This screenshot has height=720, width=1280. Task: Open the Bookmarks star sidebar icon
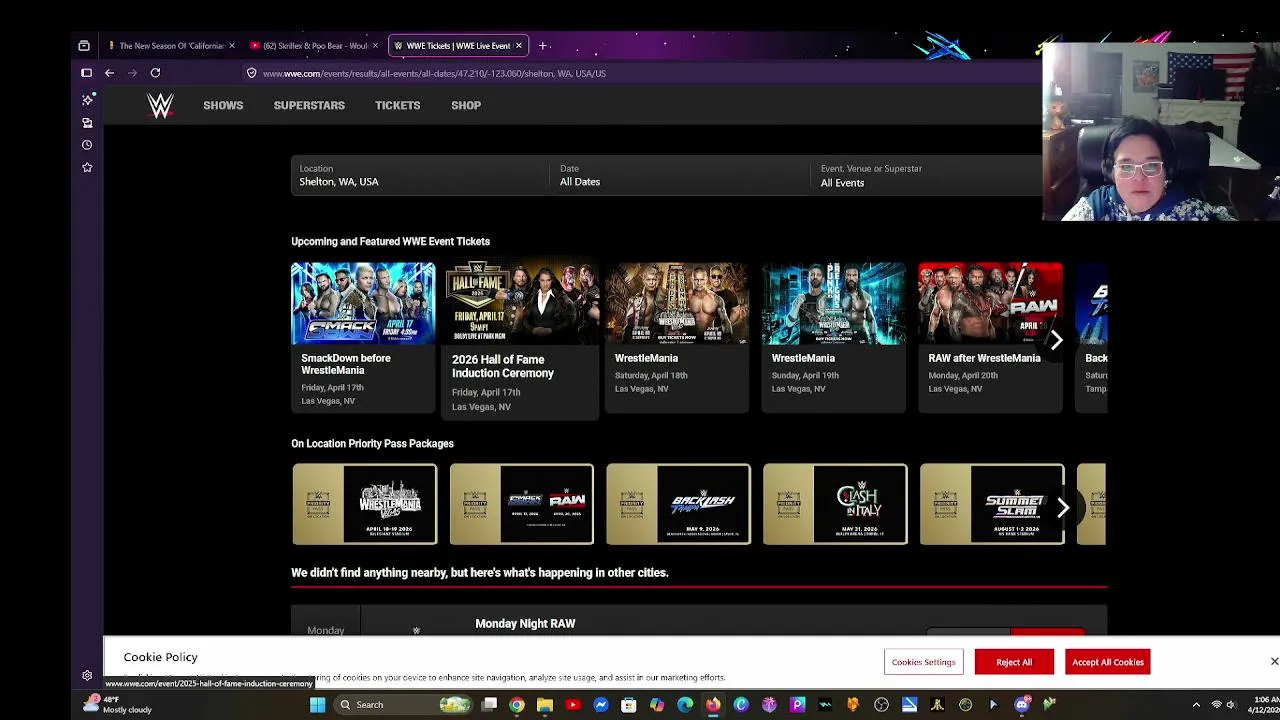coord(87,167)
